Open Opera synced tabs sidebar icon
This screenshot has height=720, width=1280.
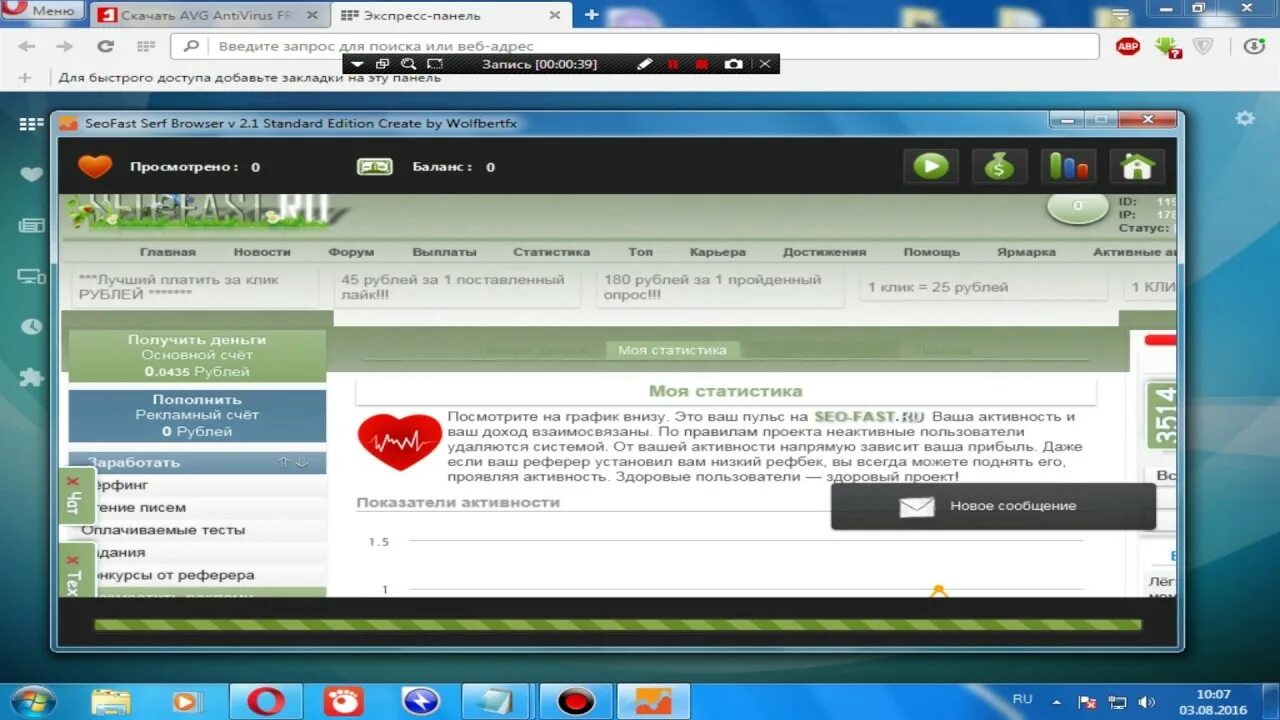pyautogui.click(x=32, y=277)
